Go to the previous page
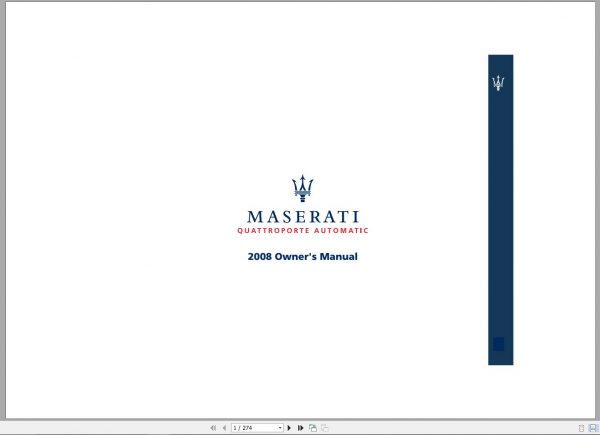The image size is (600, 435). 224,428
